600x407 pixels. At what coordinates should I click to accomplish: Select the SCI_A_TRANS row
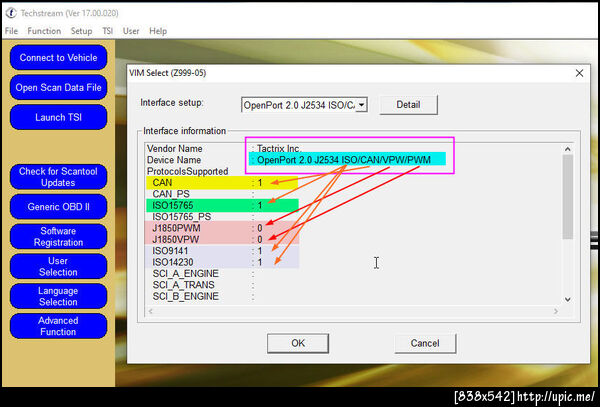tap(354, 285)
